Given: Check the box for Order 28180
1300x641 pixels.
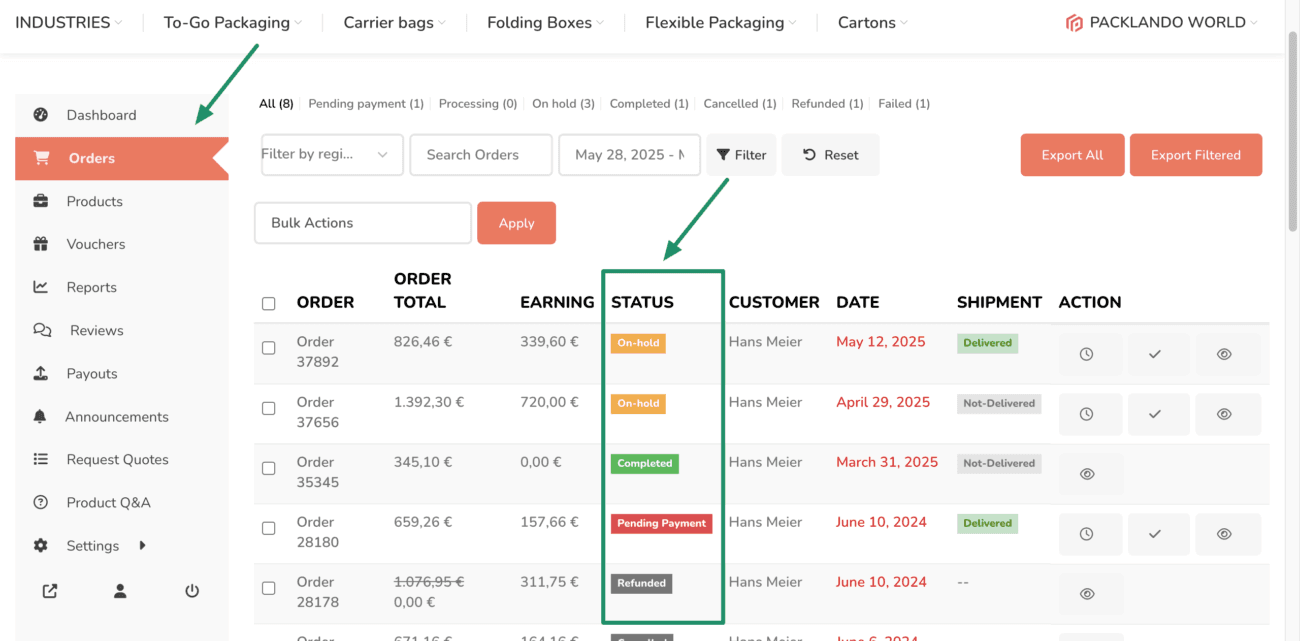Looking at the screenshot, I should click(x=268, y=528).
